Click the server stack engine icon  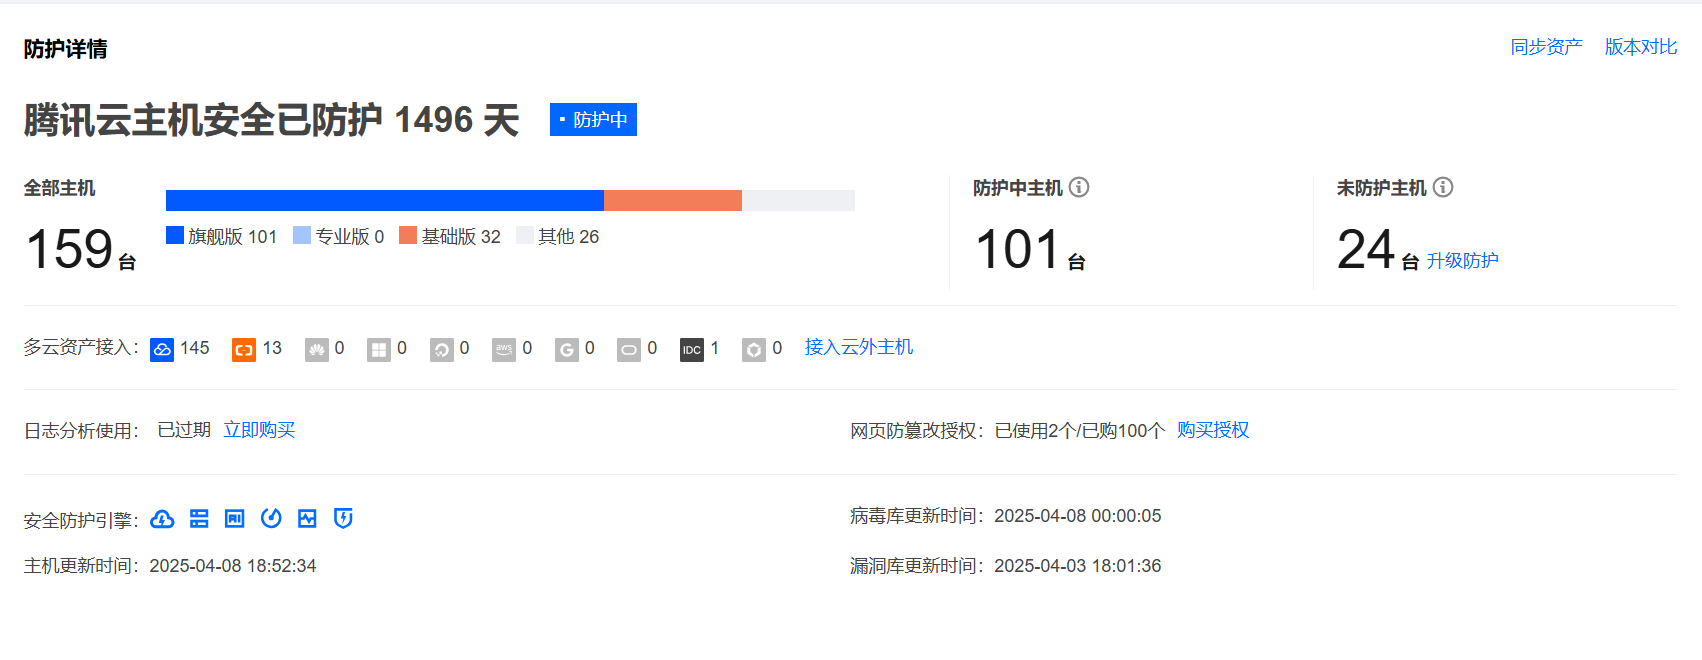click(199, 518)
